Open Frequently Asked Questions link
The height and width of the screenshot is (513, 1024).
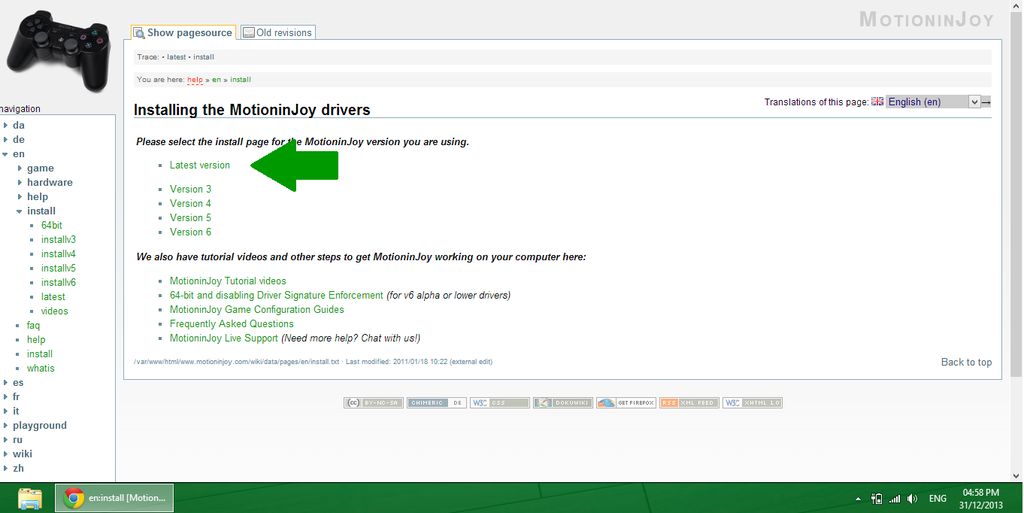[232, 324]
